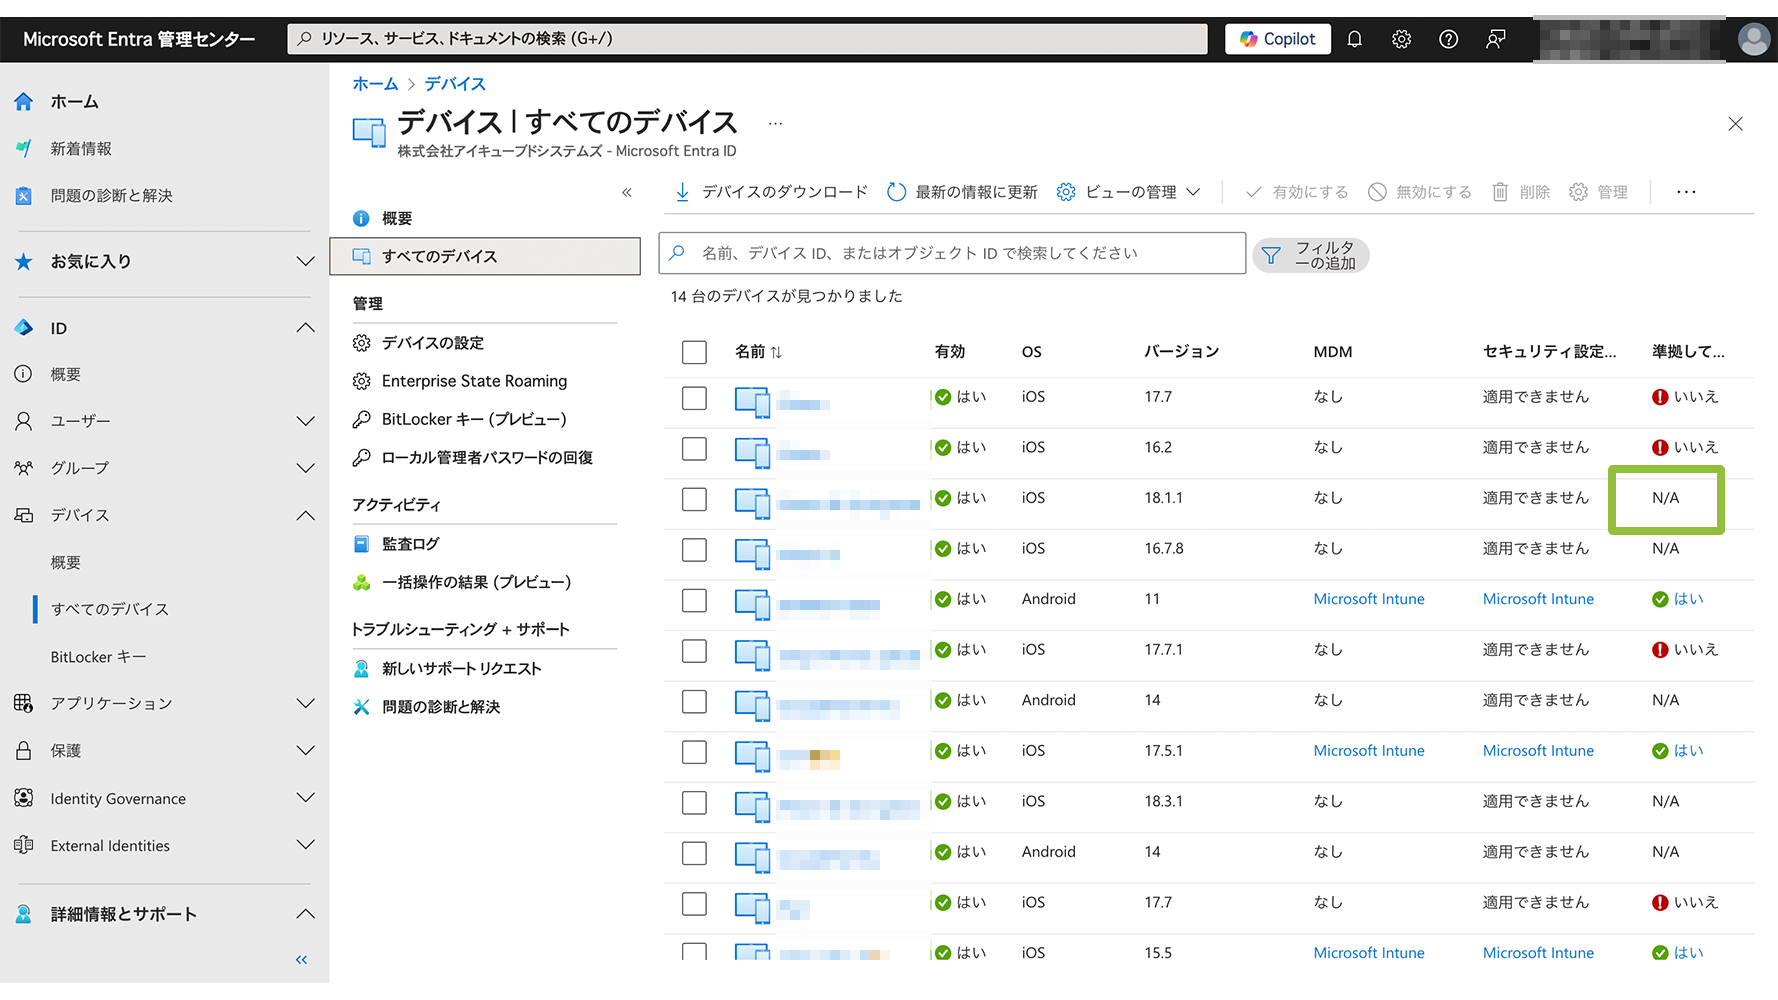Open 問題の診断と解決 in left sidebar
Screen dimensions: 1778x1000
click(x=111, y=195)
